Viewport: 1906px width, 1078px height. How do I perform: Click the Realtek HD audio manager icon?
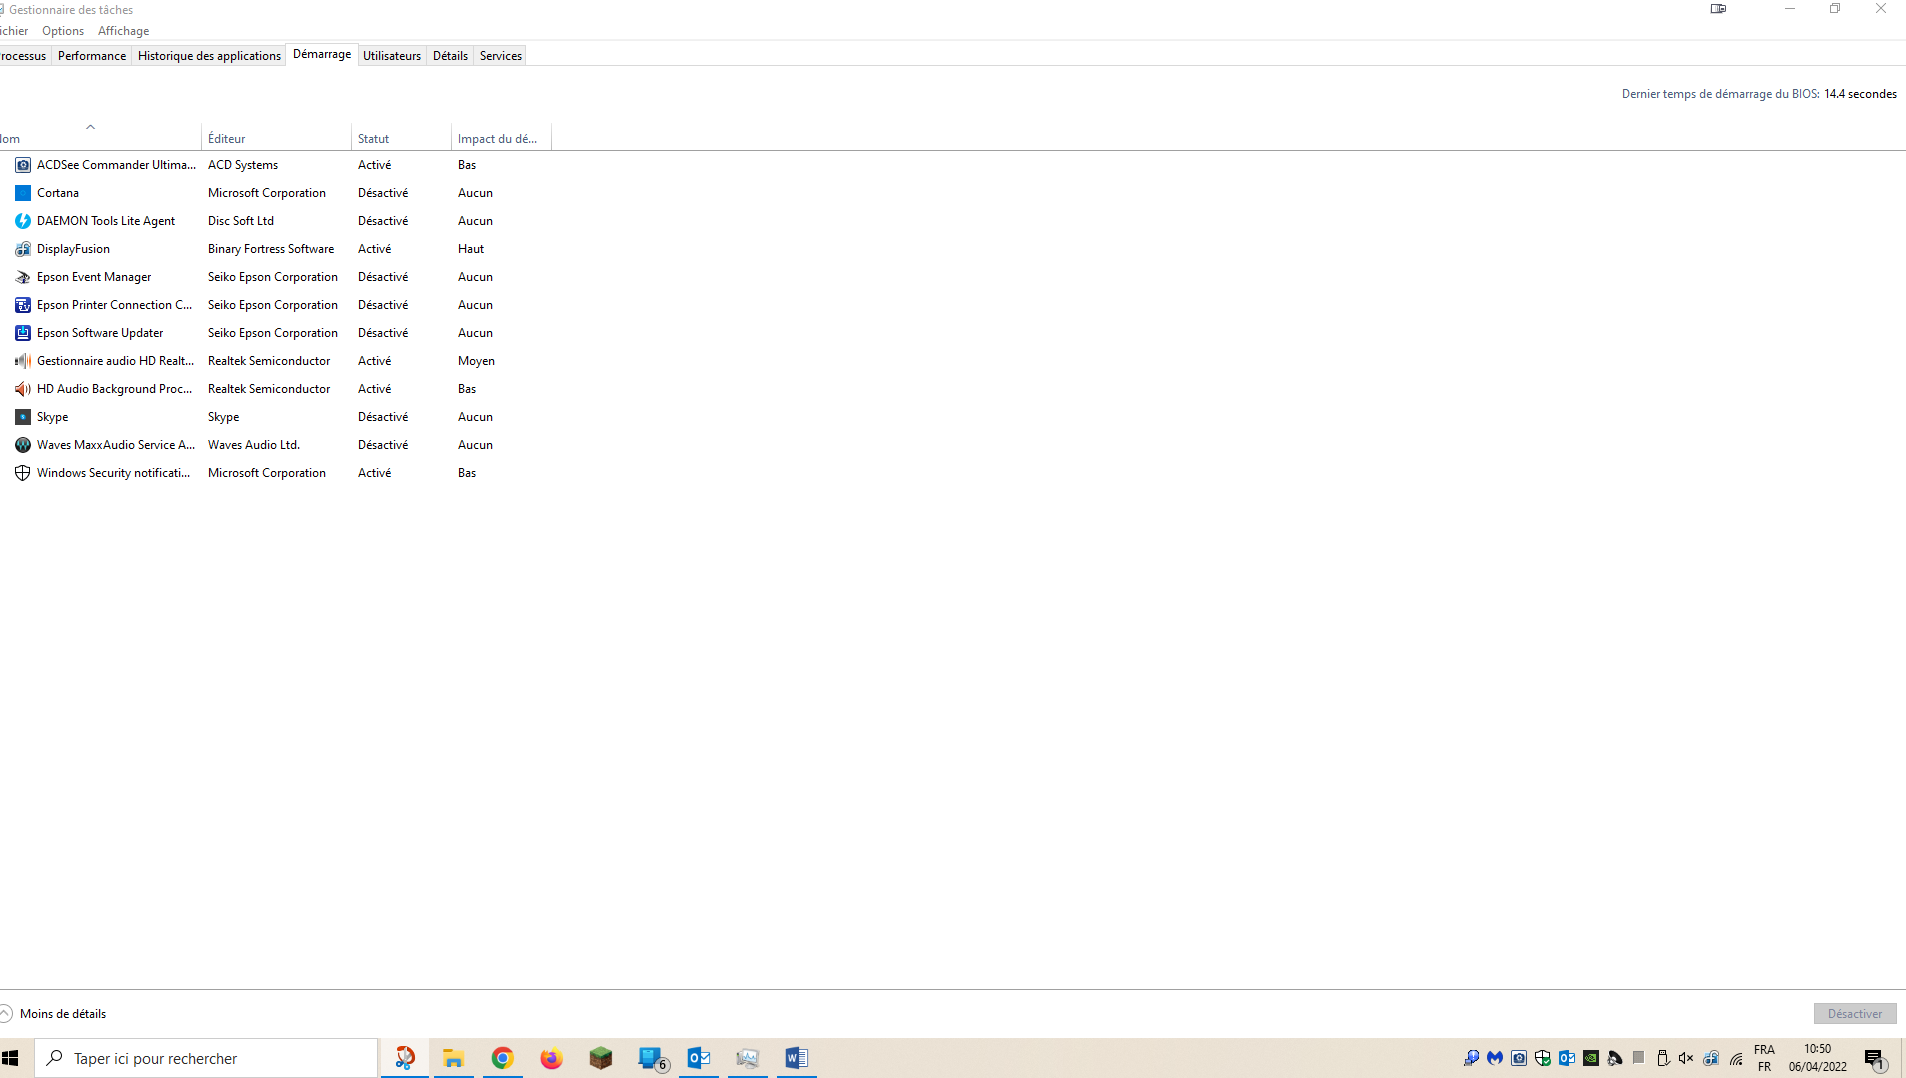(x=23, y=361)
